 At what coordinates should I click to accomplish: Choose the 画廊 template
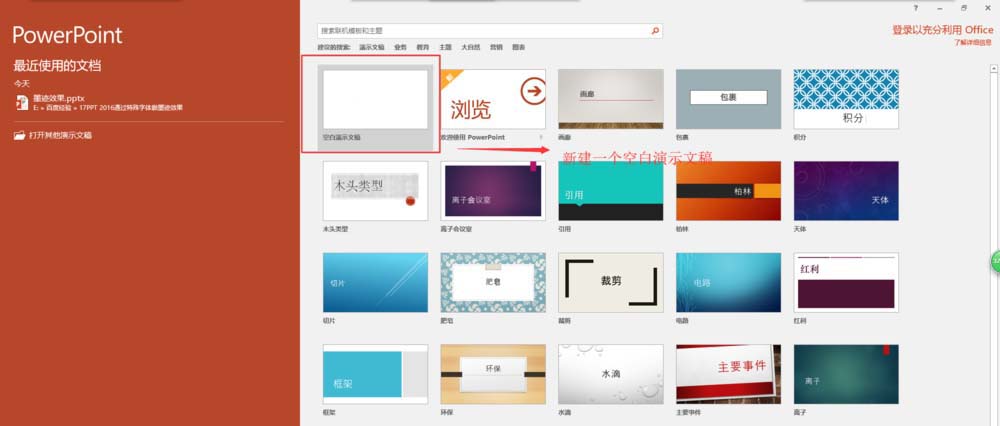click(610, 99)
